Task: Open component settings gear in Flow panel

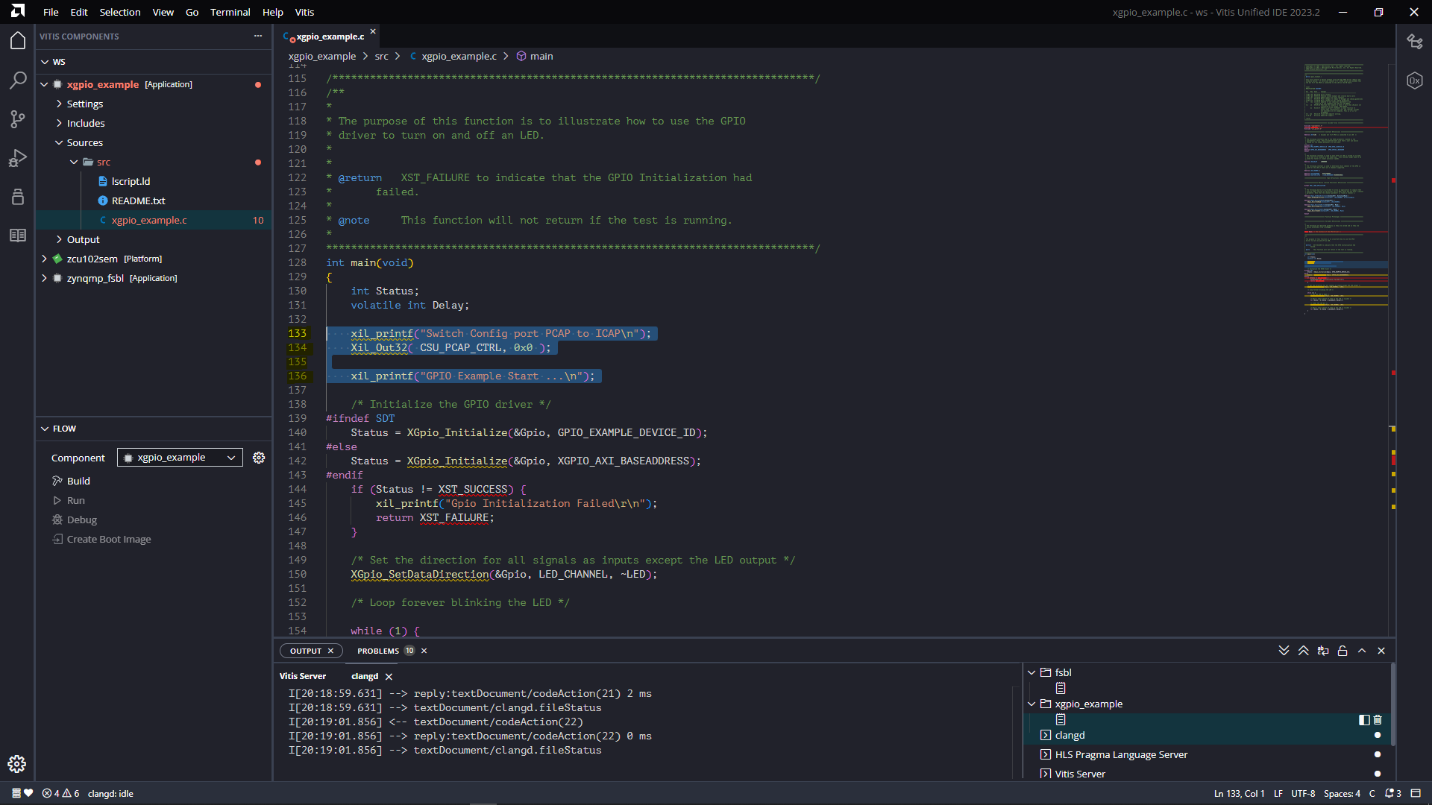Action: 259,458
